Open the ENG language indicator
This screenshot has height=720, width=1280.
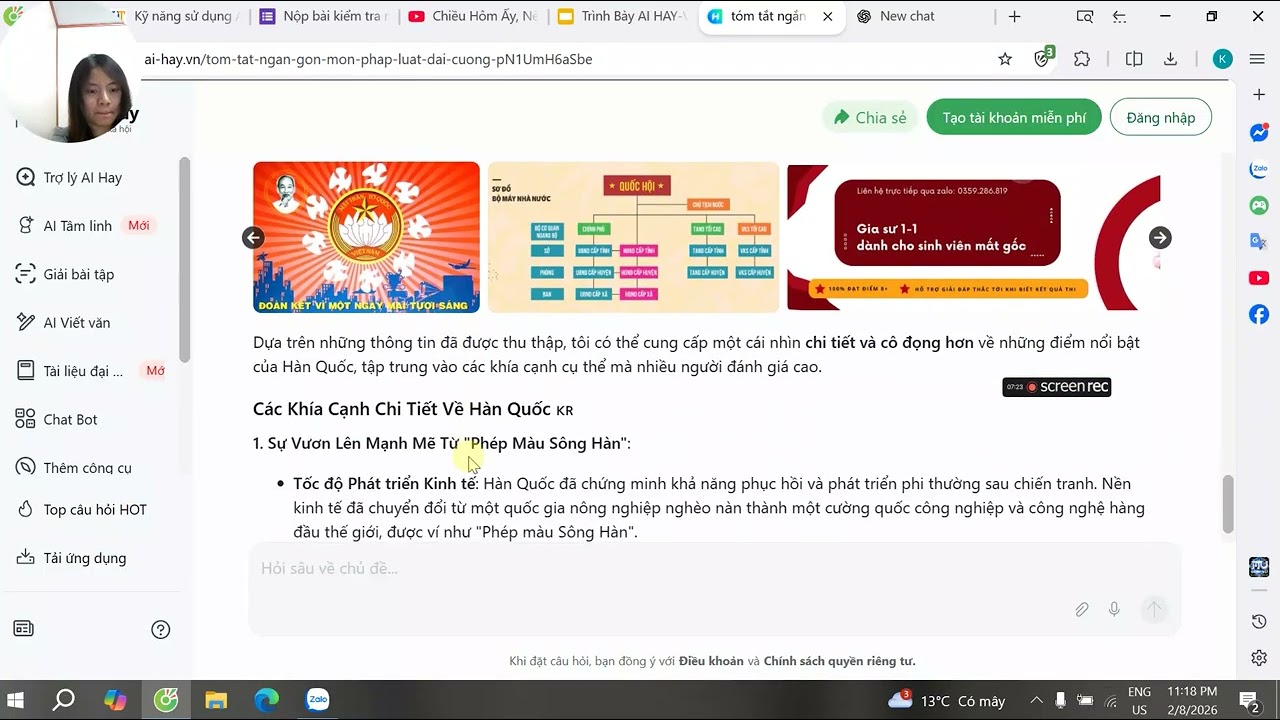click(1139, 700)
